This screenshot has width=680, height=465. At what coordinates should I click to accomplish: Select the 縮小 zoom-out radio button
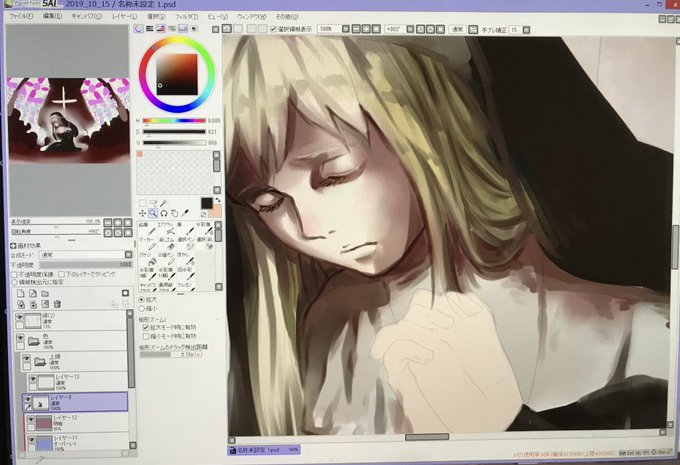(x=141, y=308)
